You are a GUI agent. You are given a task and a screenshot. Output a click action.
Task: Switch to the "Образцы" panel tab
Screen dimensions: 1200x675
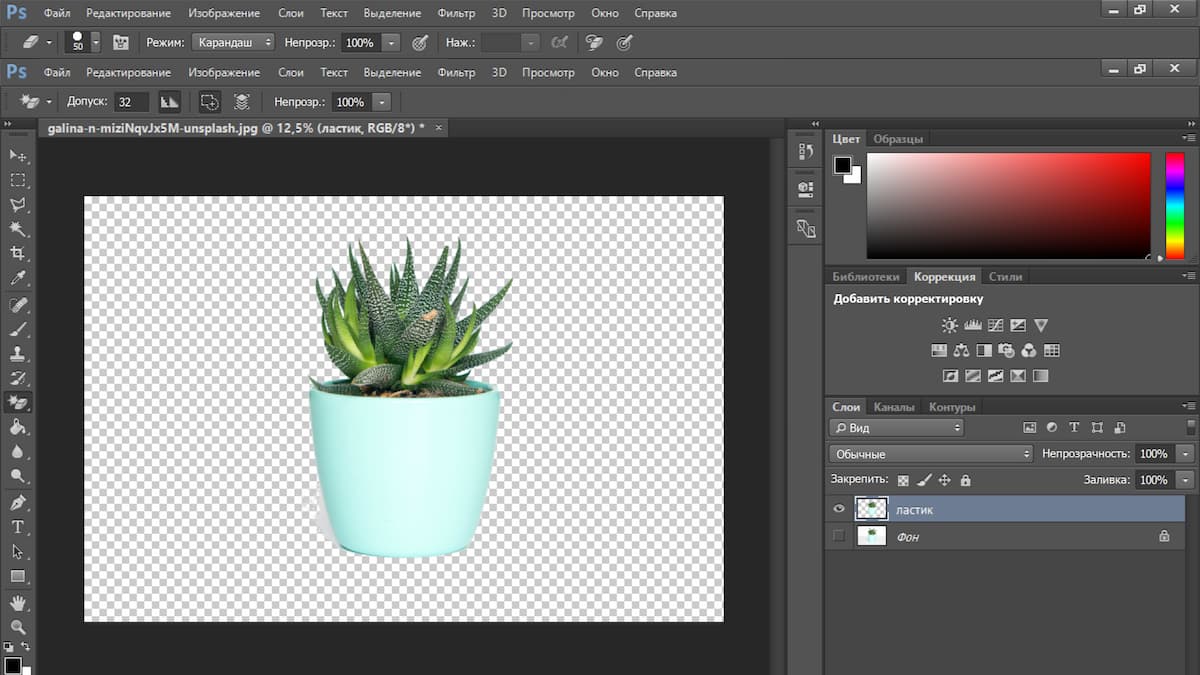pyautogui.click(x=897, y=139)
